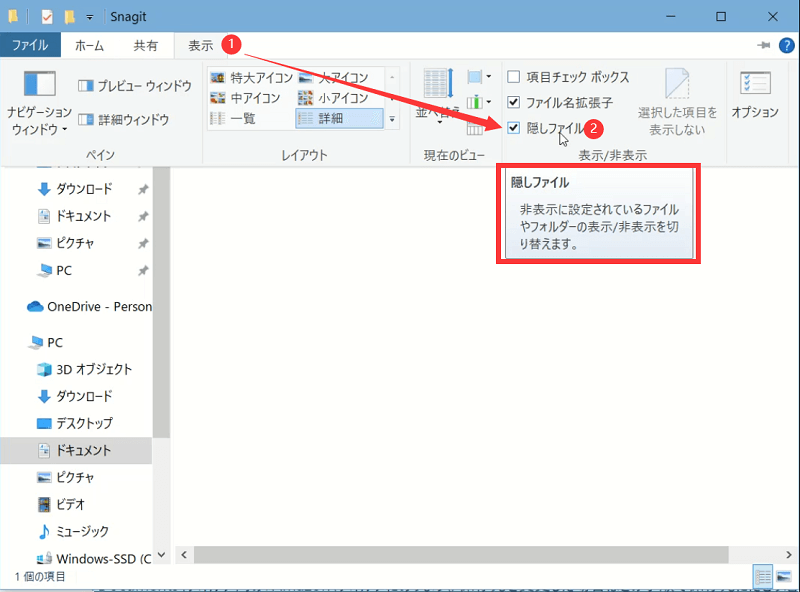
Task: Choose 中アイコン layout
Action: pyautogui.click(x=245, y=98)
